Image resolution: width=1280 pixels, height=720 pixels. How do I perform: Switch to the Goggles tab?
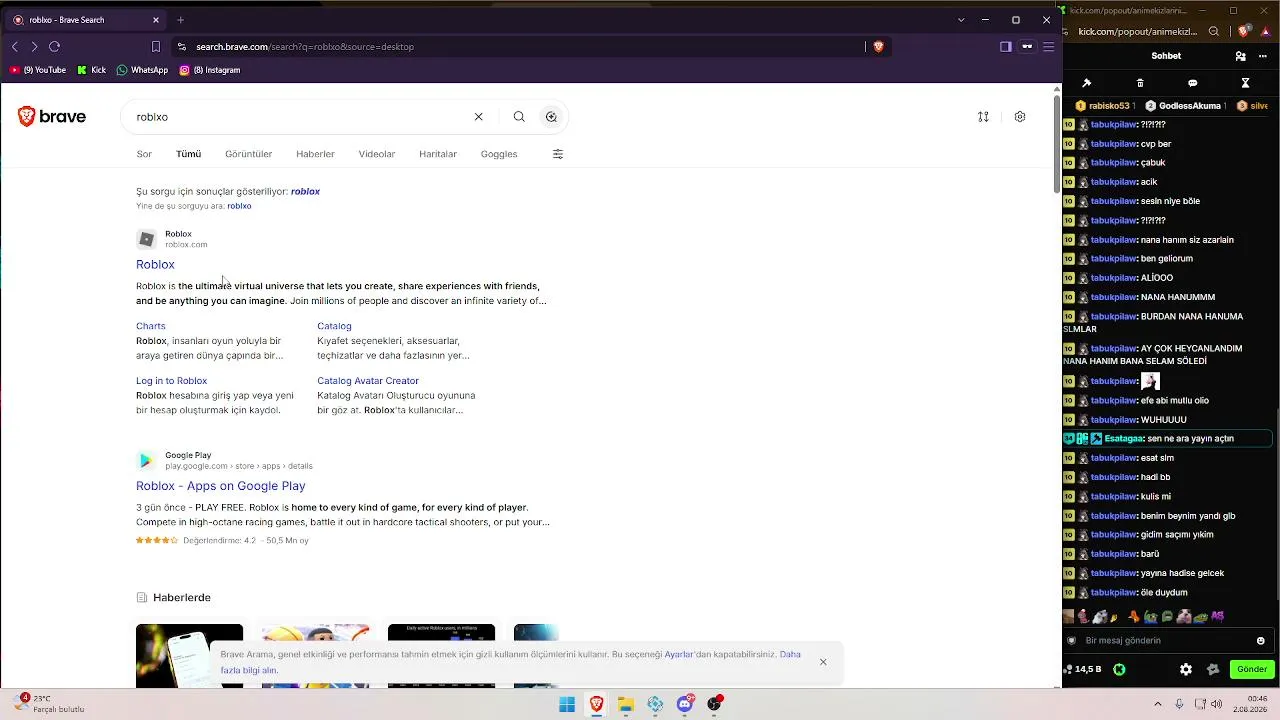pyautogui.click(x=499, y=154)
